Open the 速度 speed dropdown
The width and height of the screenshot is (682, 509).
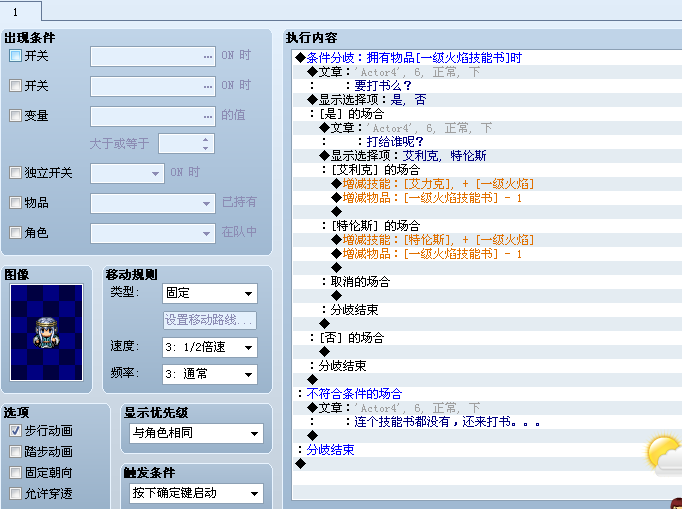(x=210, y=347)
